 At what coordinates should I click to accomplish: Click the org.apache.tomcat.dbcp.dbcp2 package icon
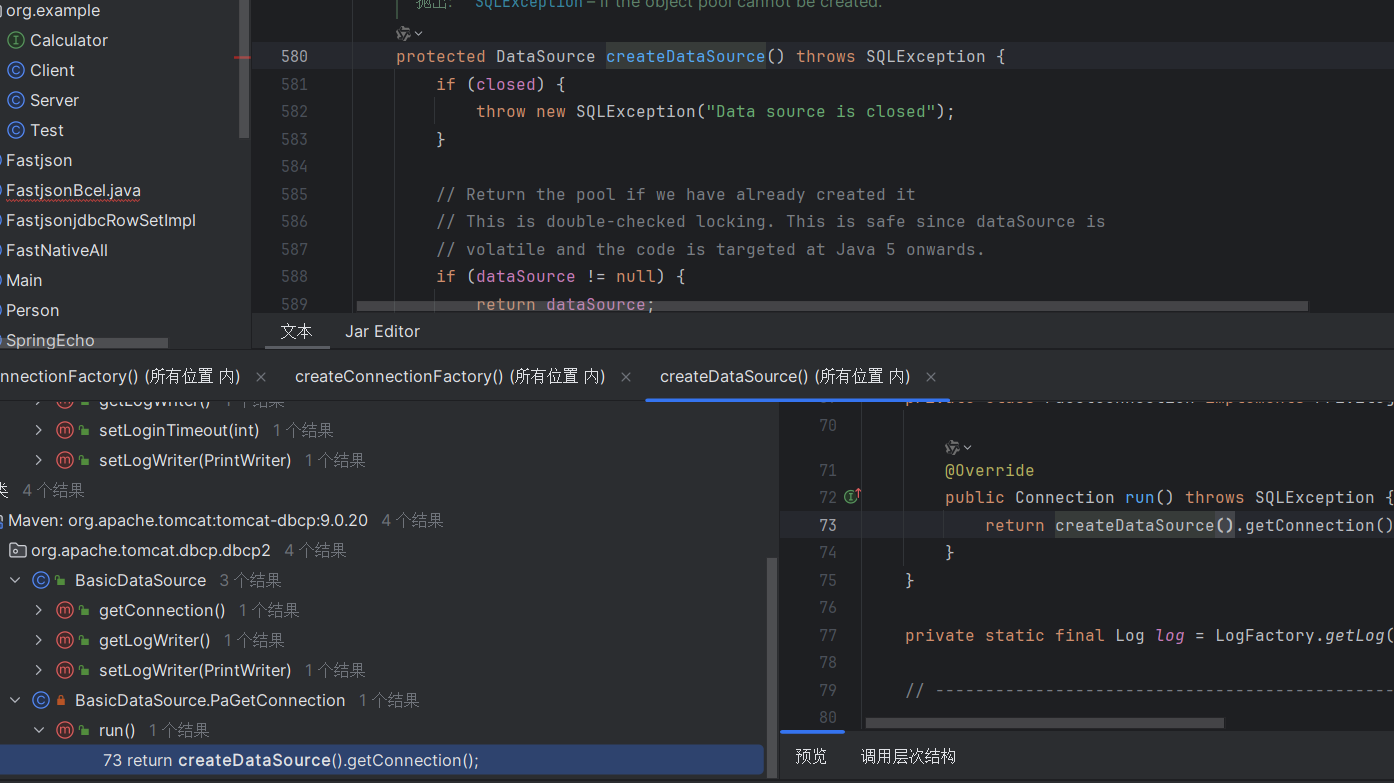17,550
